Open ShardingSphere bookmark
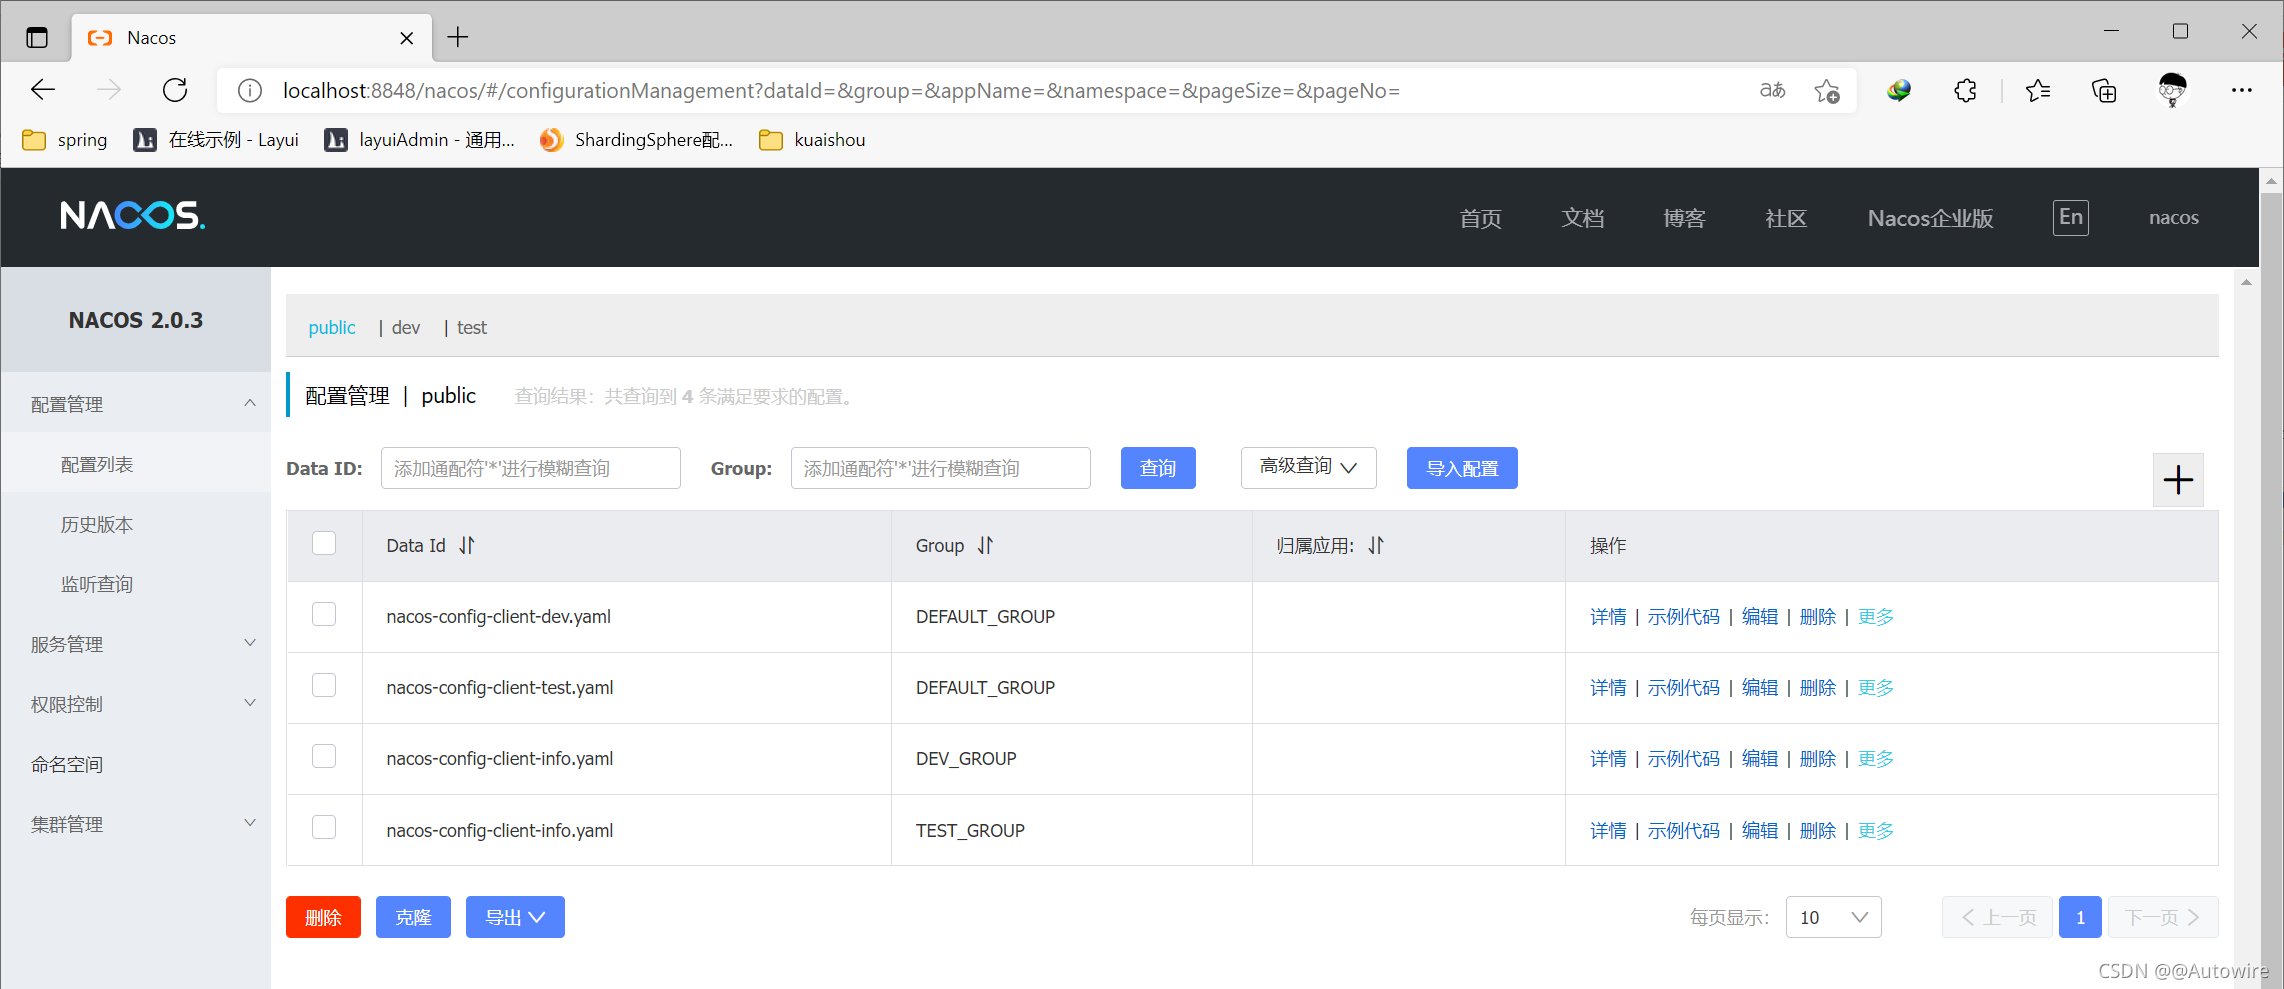Image resolution: width=2284 pixels, height=989 pixels. point(636,140)
